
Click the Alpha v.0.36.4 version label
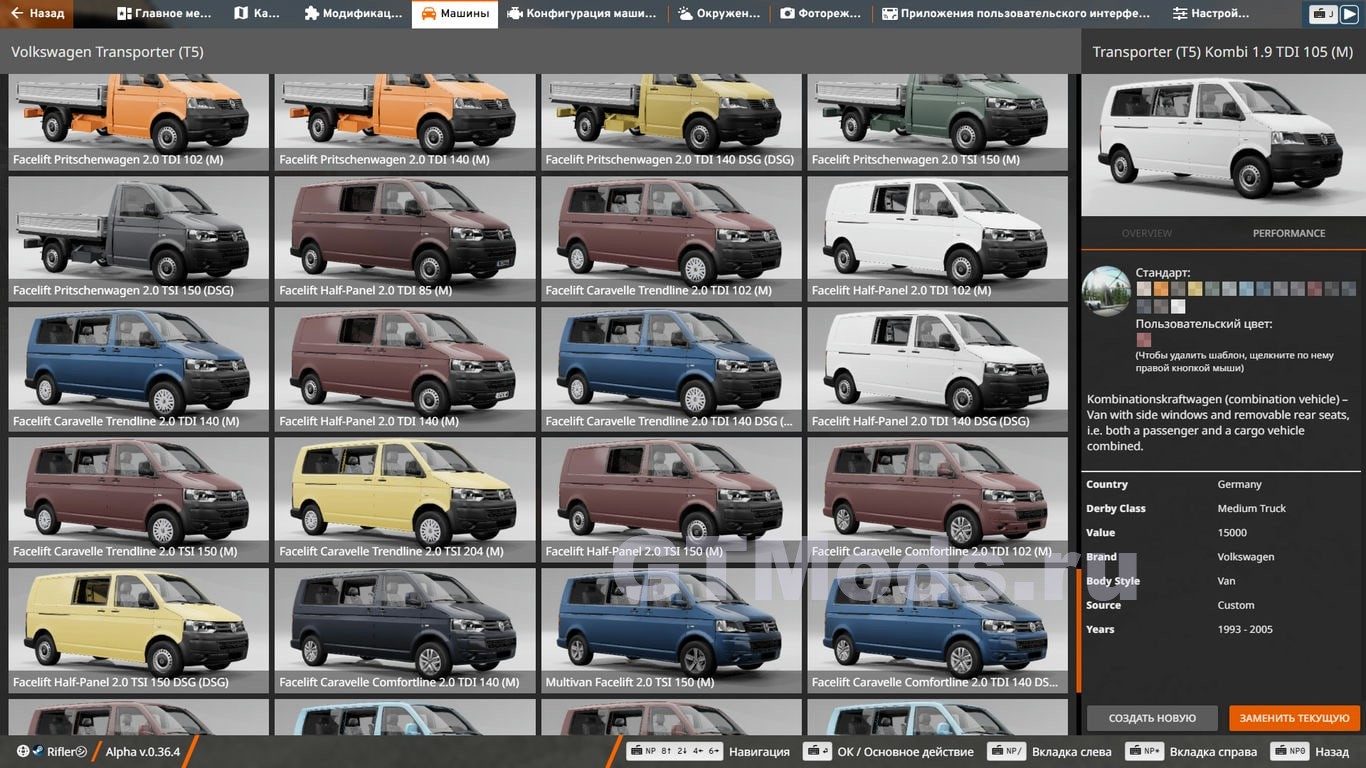tap(143, 752)
